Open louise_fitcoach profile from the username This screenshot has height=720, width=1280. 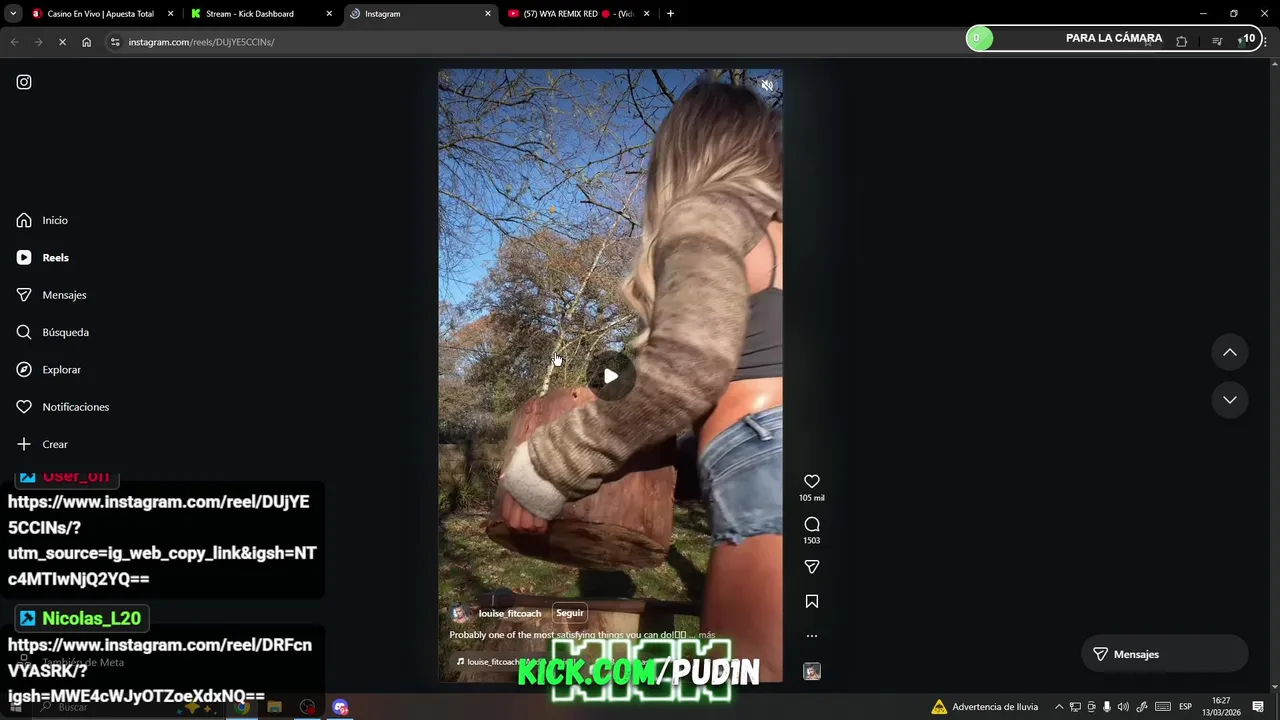point(509,613)
